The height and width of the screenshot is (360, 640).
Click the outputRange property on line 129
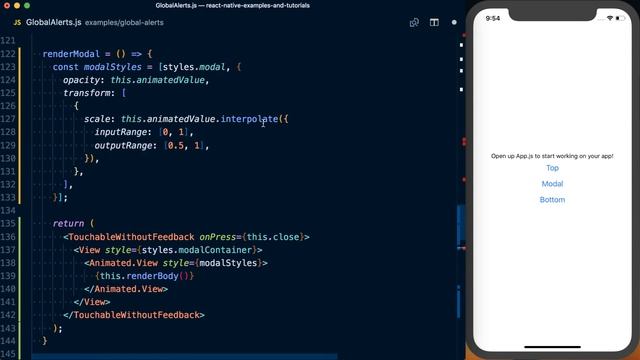(123, 145)
